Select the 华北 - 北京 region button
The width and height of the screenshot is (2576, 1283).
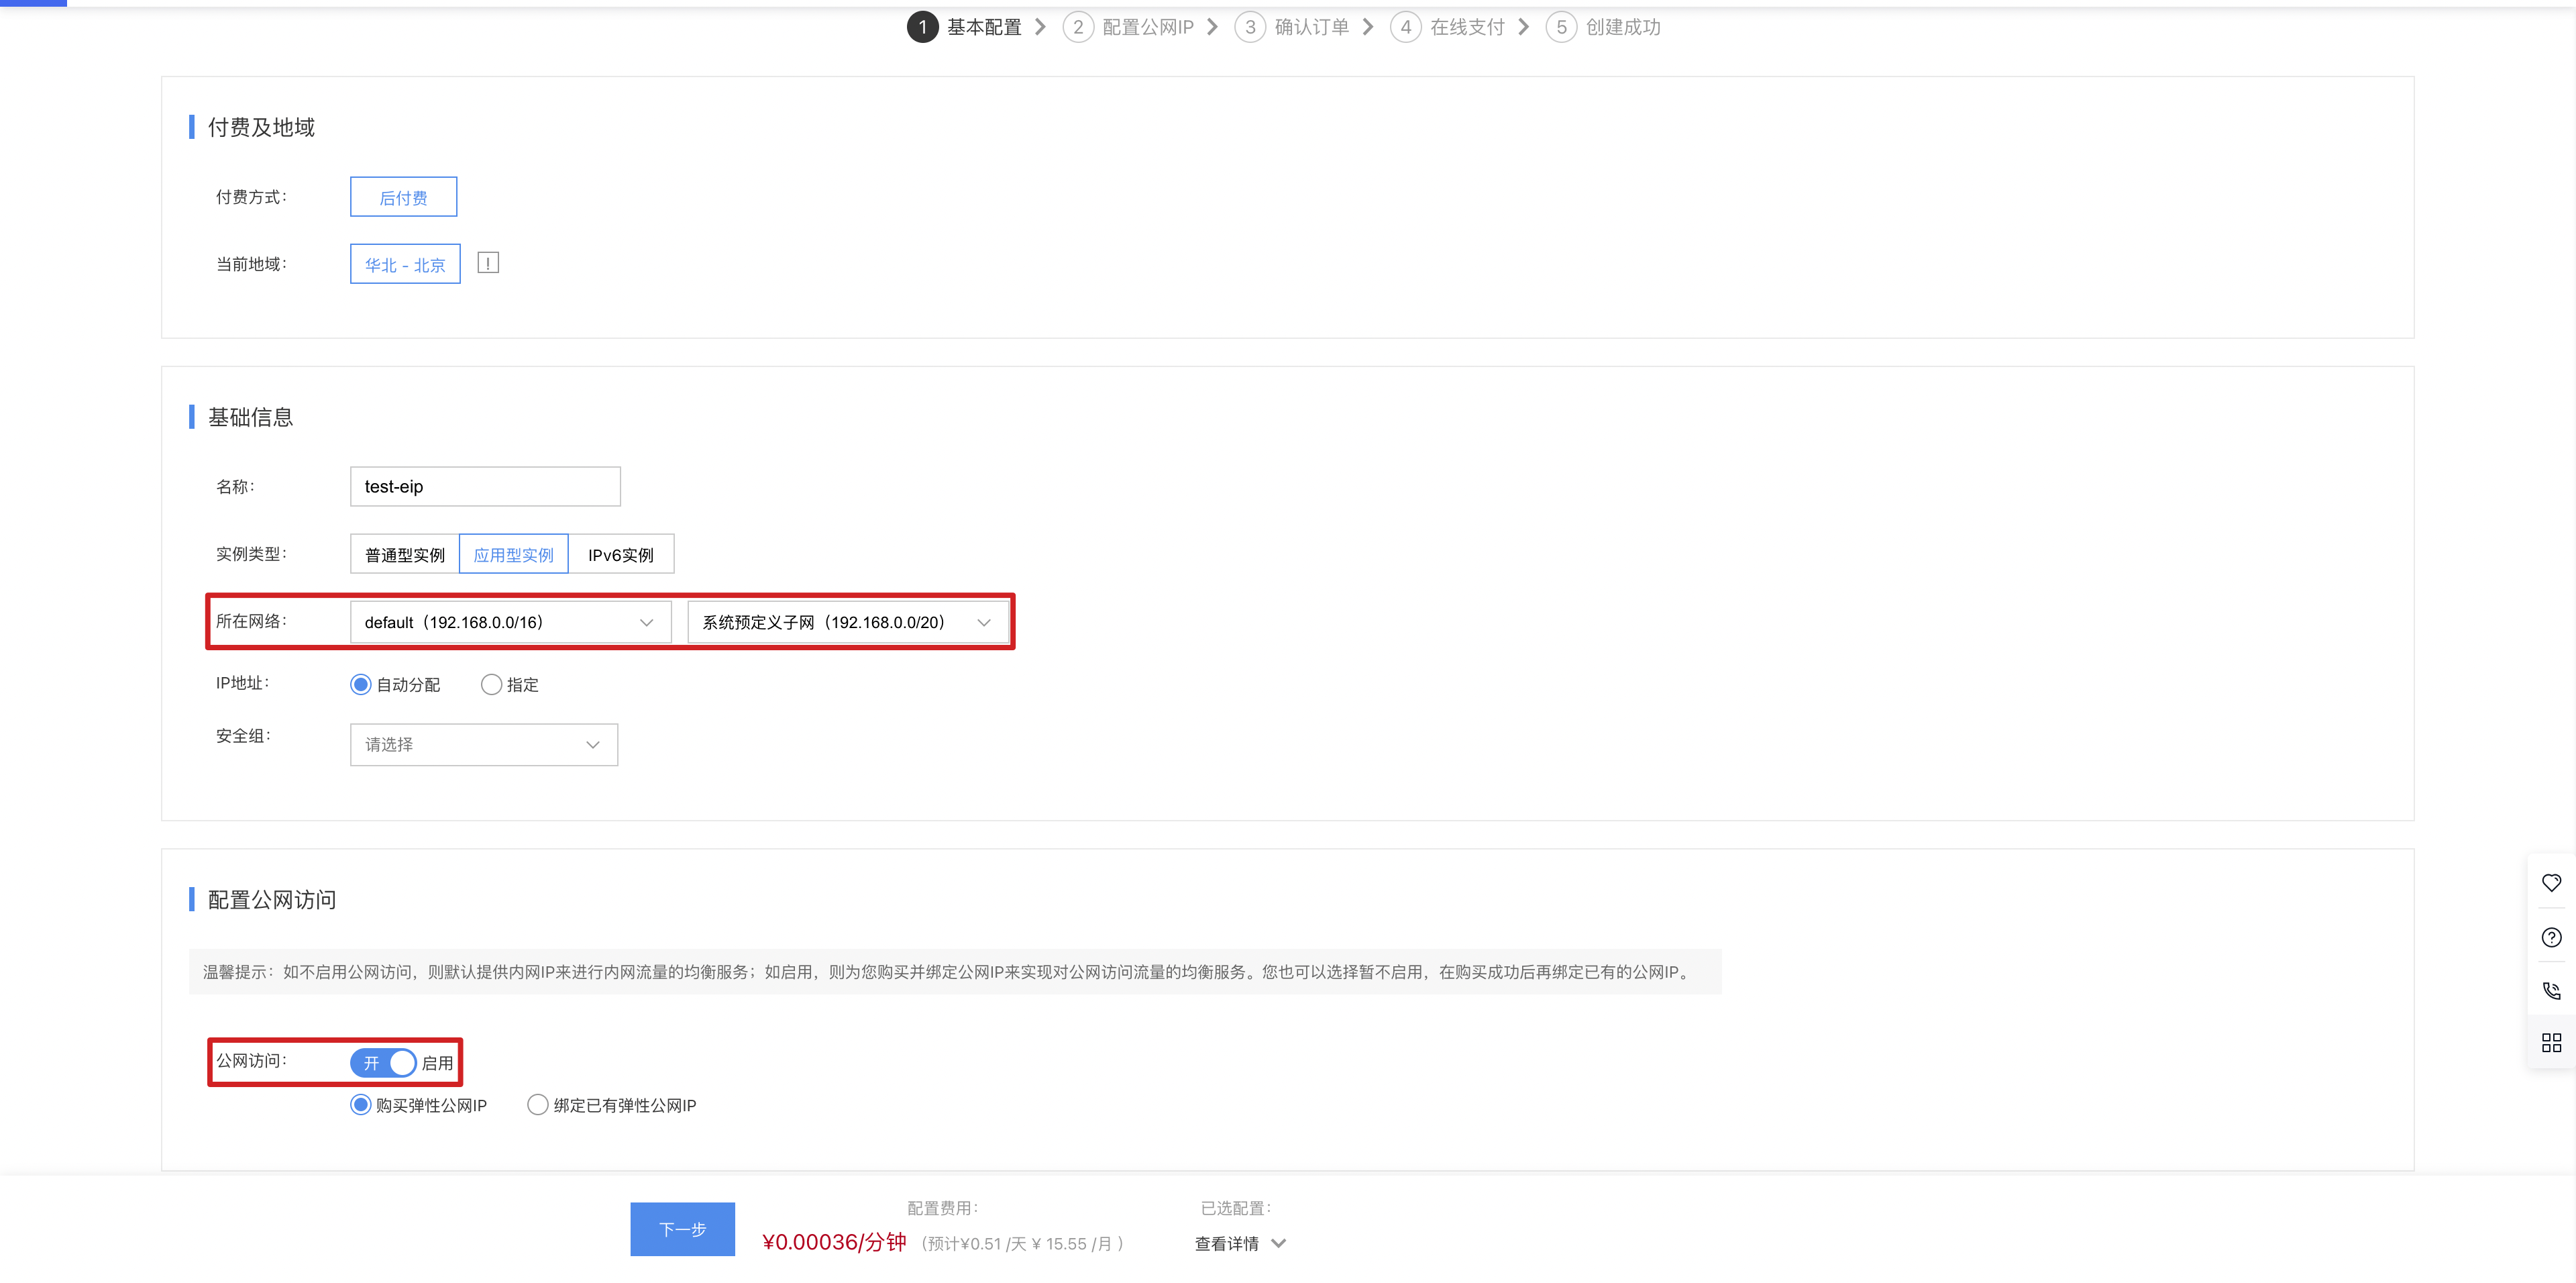405,264
